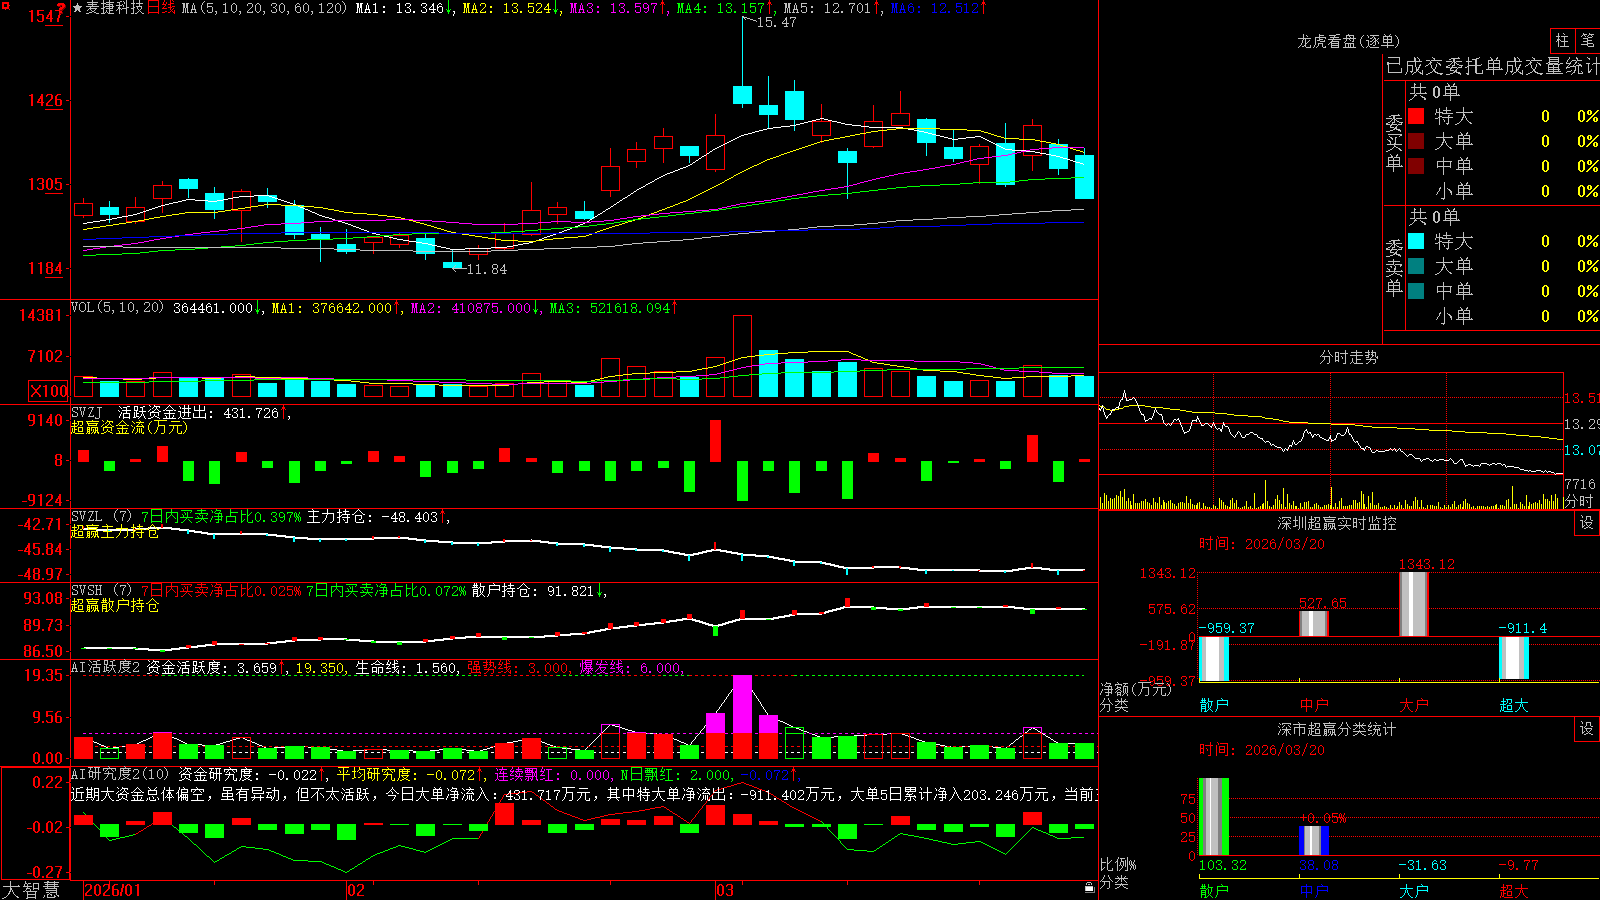The image size is (1600, 900).
Task: Click the lock icon at the date axis end
Action: tap(1089, 887)
